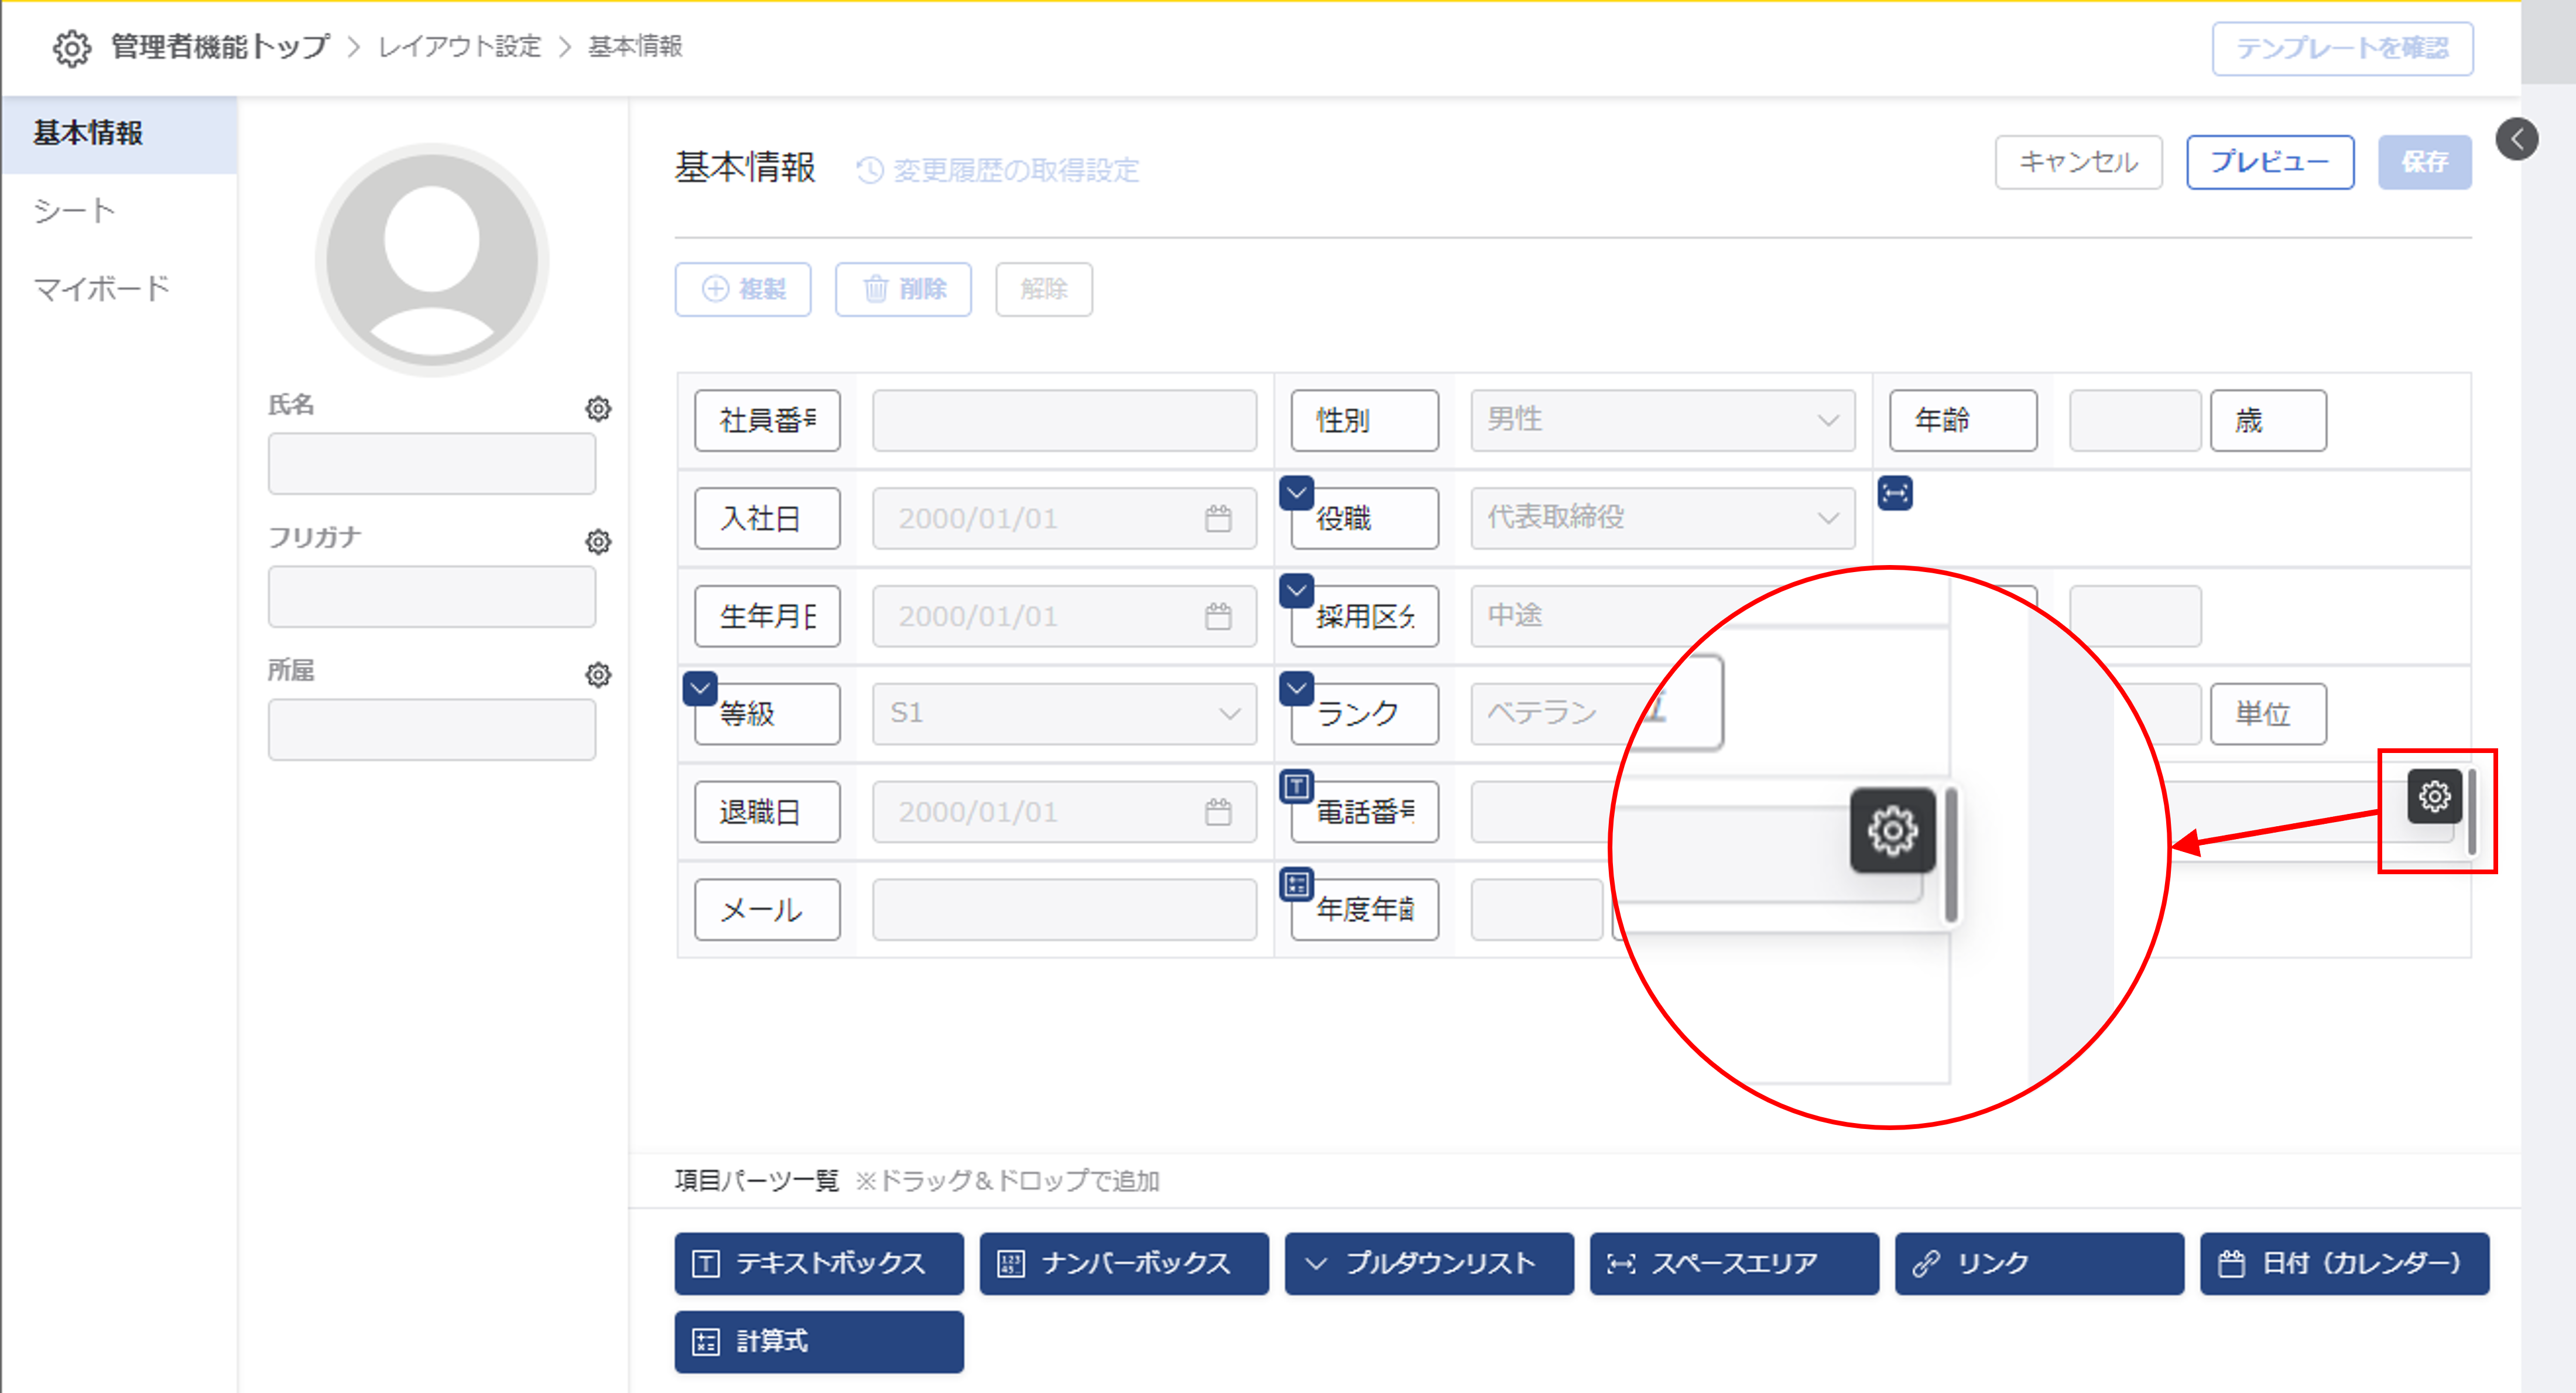The height and width of the screenshot is (1393, 2576).
Task: Open settings gear for フリガナ field
Action: pos(598,542)
